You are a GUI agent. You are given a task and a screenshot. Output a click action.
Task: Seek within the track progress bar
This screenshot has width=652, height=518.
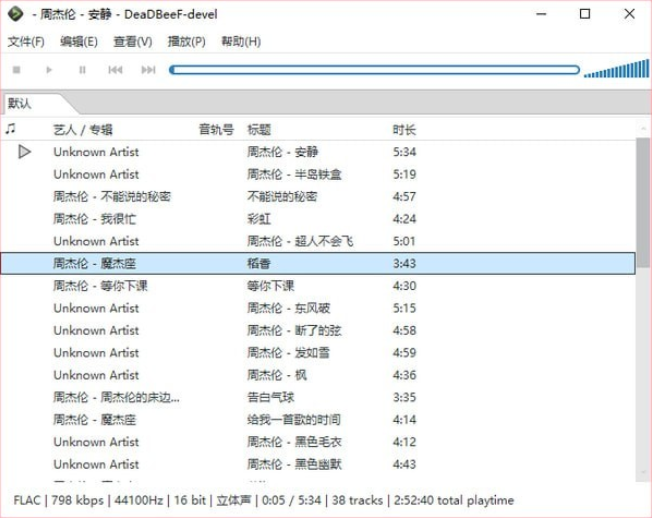click(x=374, y=70)
